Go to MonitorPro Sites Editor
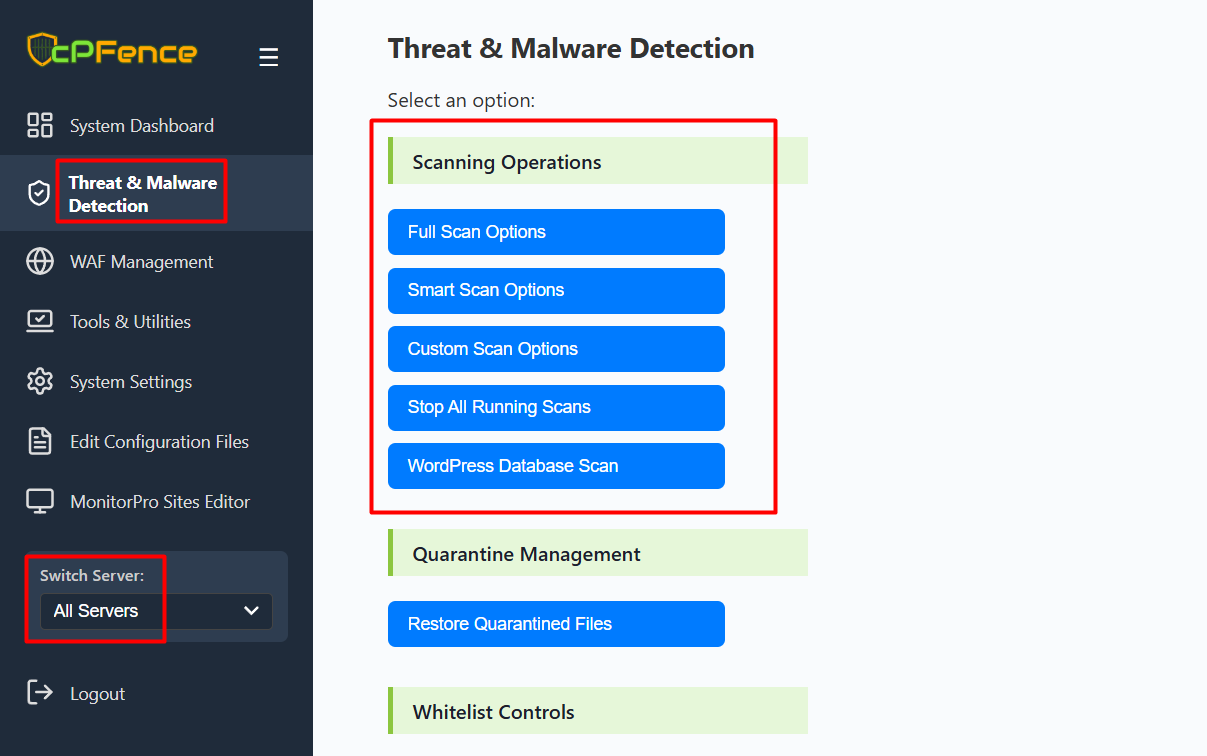 pos(159,502)
